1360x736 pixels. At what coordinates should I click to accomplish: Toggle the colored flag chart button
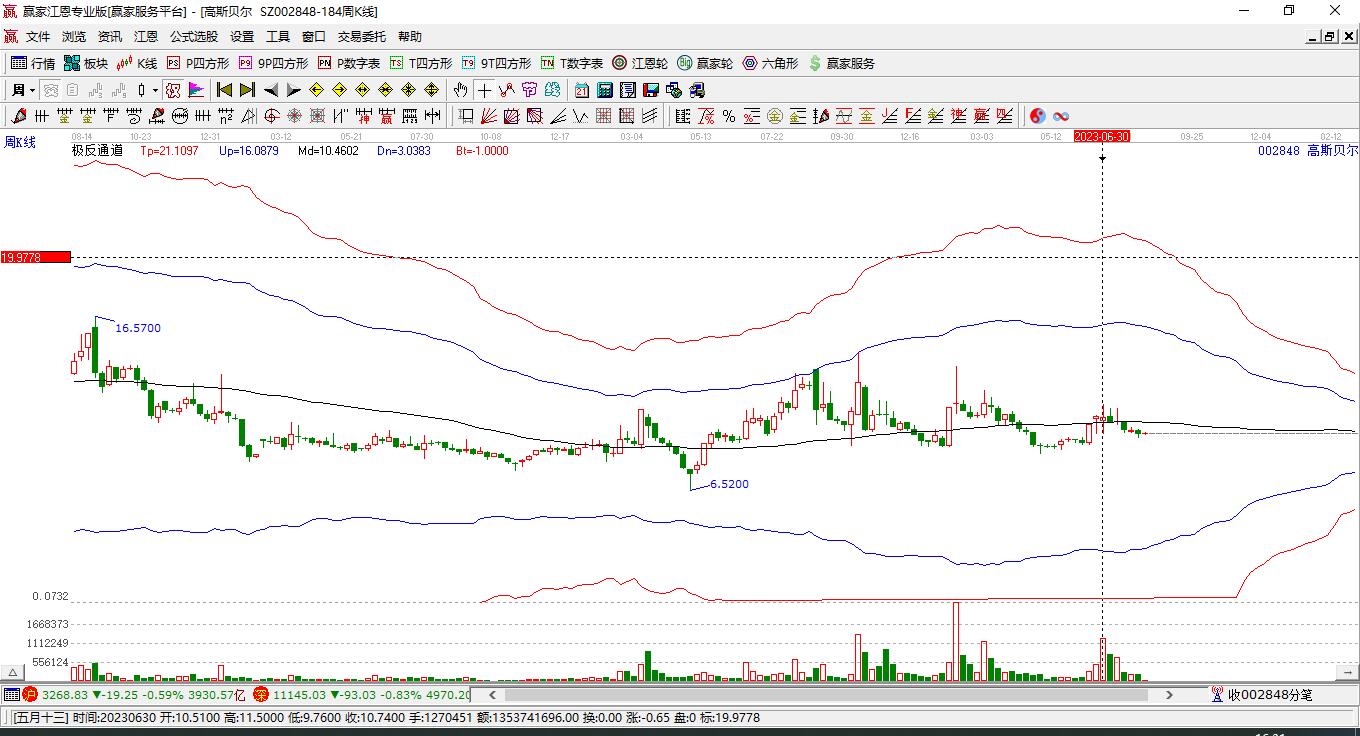196,90
